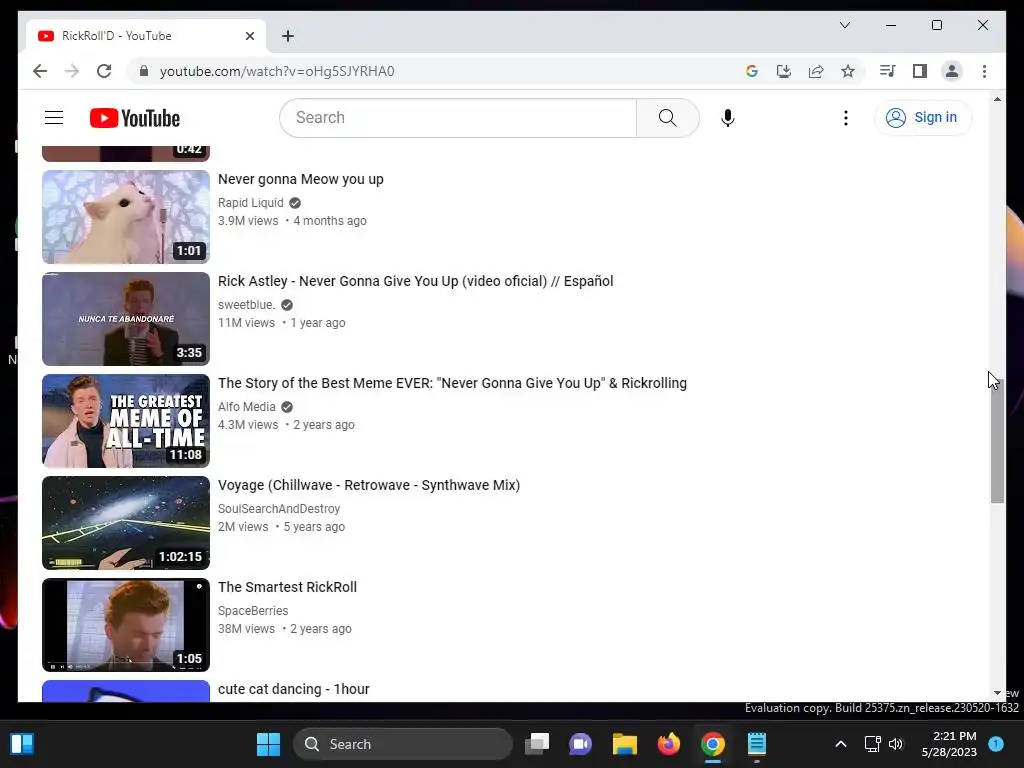
Task: Go forward in browser history
Action: pos(72,71)
